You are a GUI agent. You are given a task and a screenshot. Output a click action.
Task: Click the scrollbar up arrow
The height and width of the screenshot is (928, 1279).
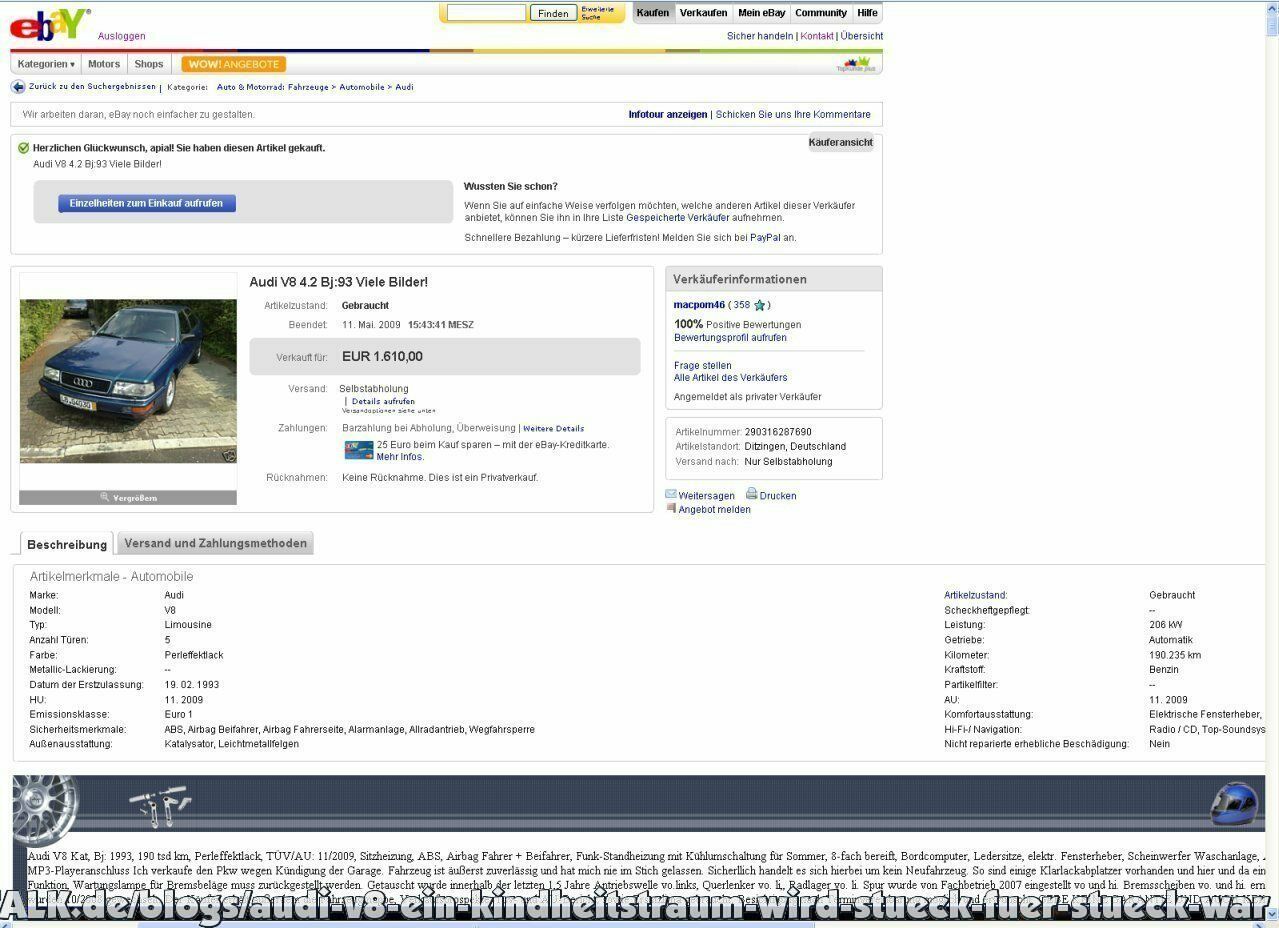pos(1272,7)
